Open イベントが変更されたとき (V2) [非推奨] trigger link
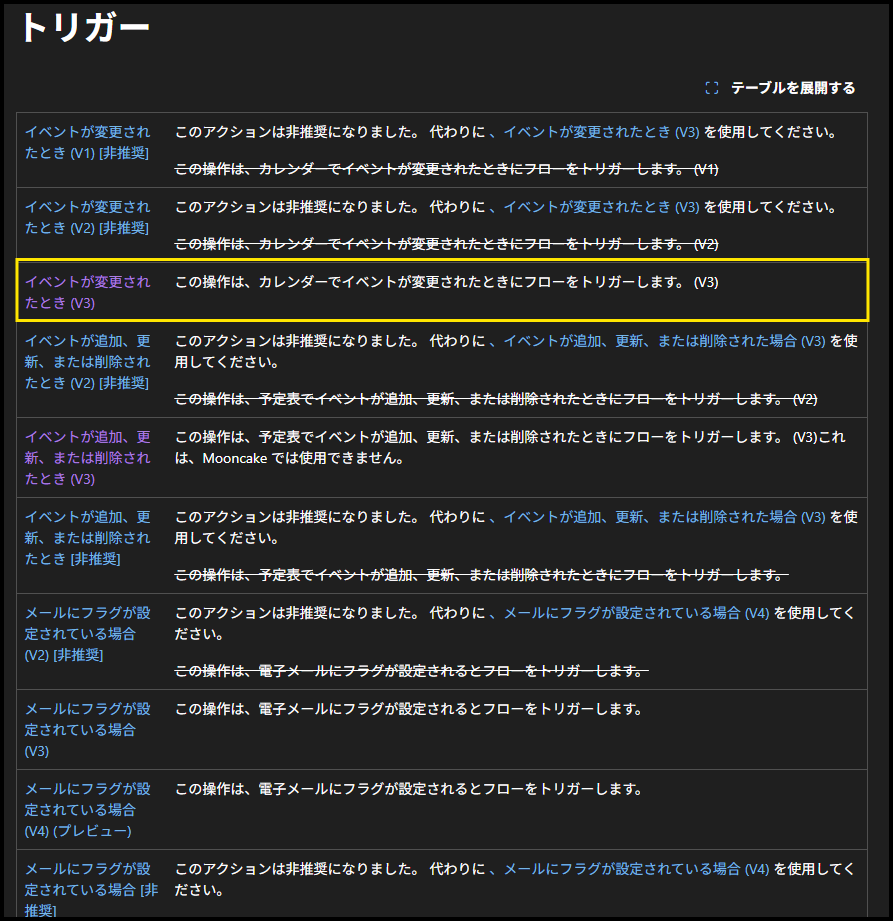This screenshot has width=893, height=921. (87, 217)
